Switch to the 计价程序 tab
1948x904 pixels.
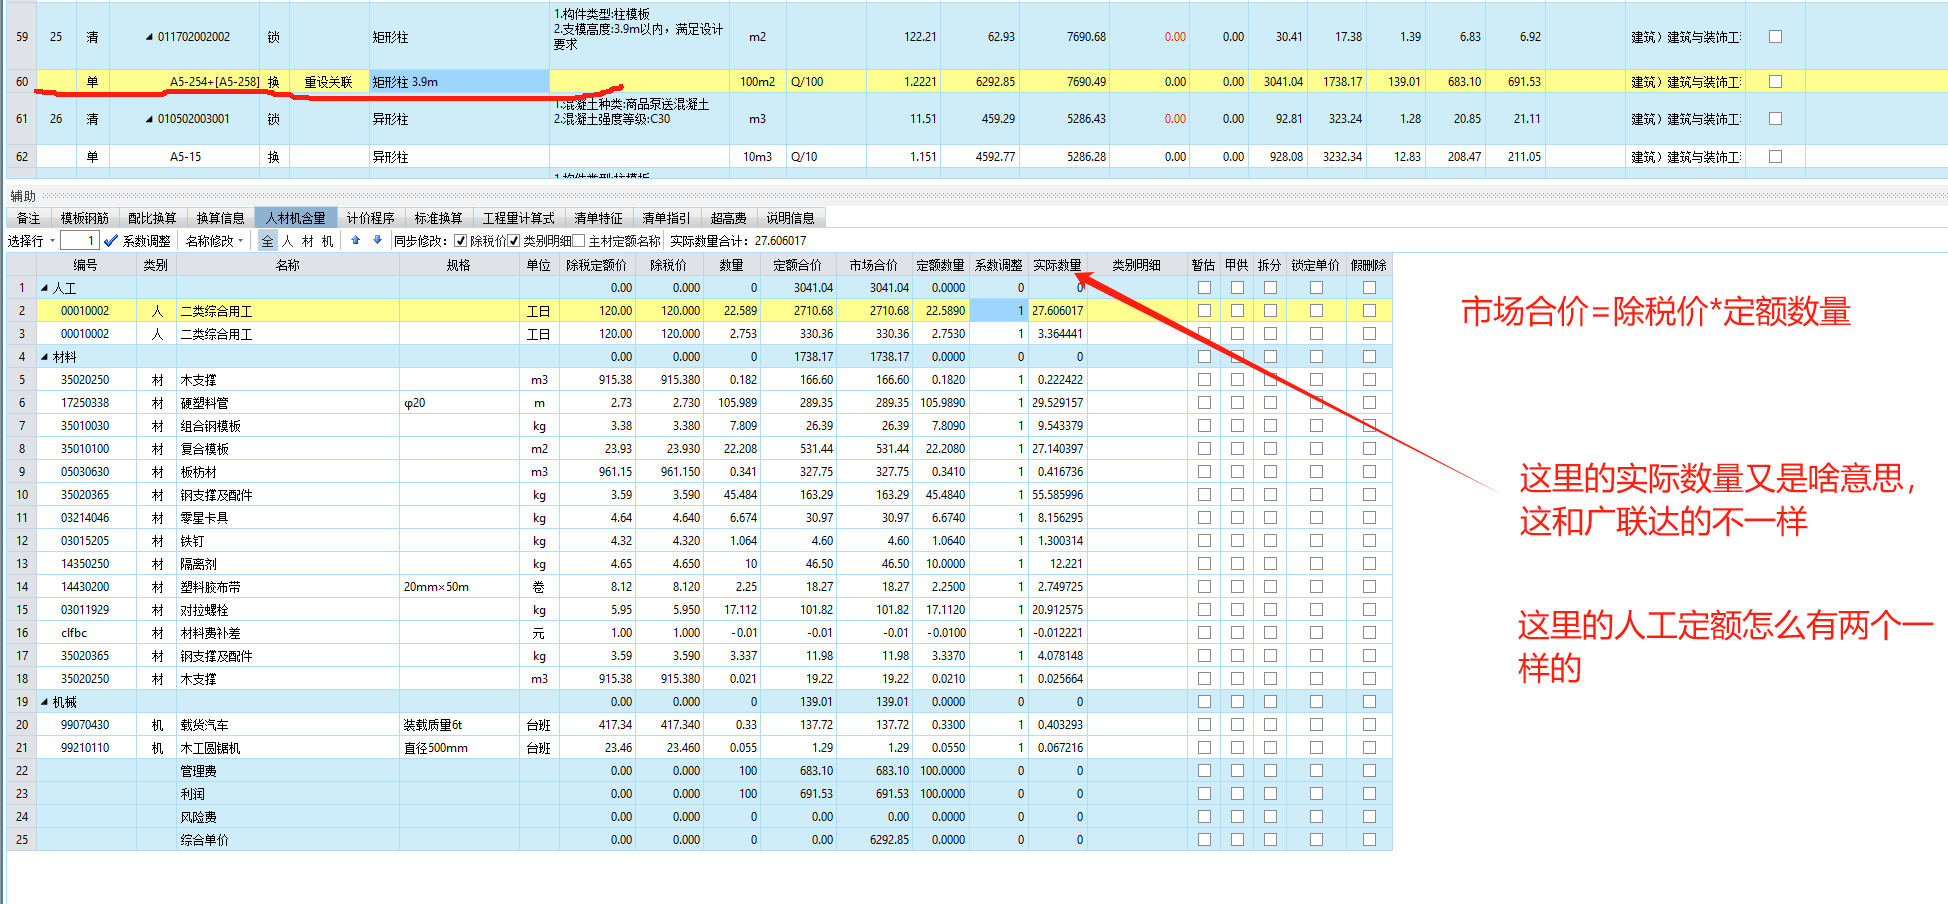click(x=371, y=218)
